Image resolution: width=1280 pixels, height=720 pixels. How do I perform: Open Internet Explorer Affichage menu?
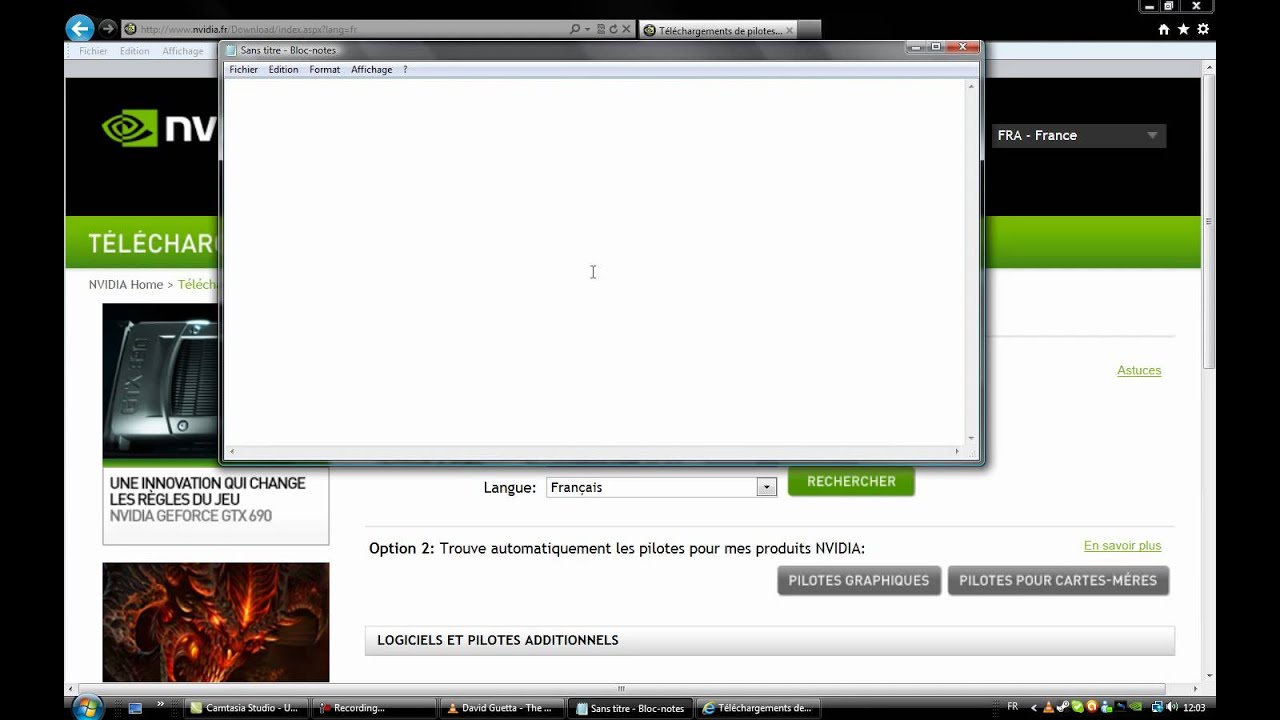[182, 51]
